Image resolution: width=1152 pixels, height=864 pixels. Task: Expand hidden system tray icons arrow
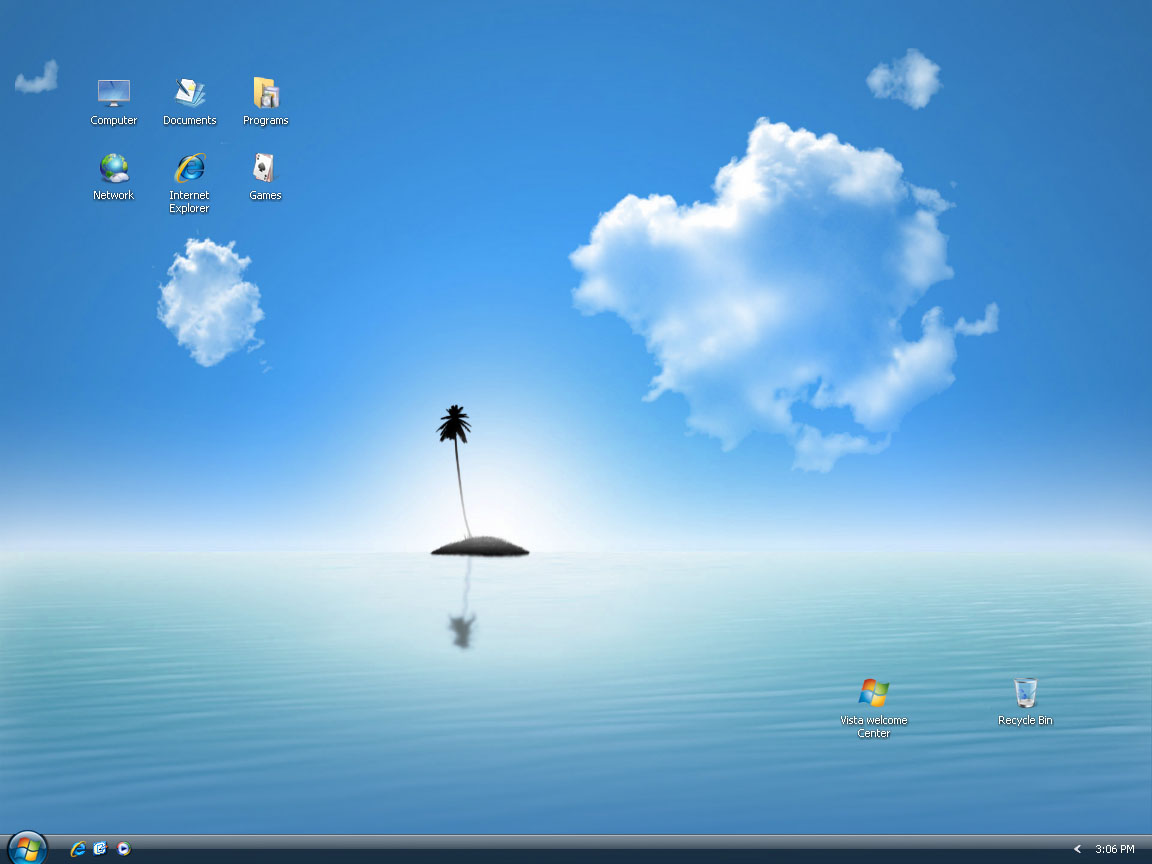tap(1078, 849)
